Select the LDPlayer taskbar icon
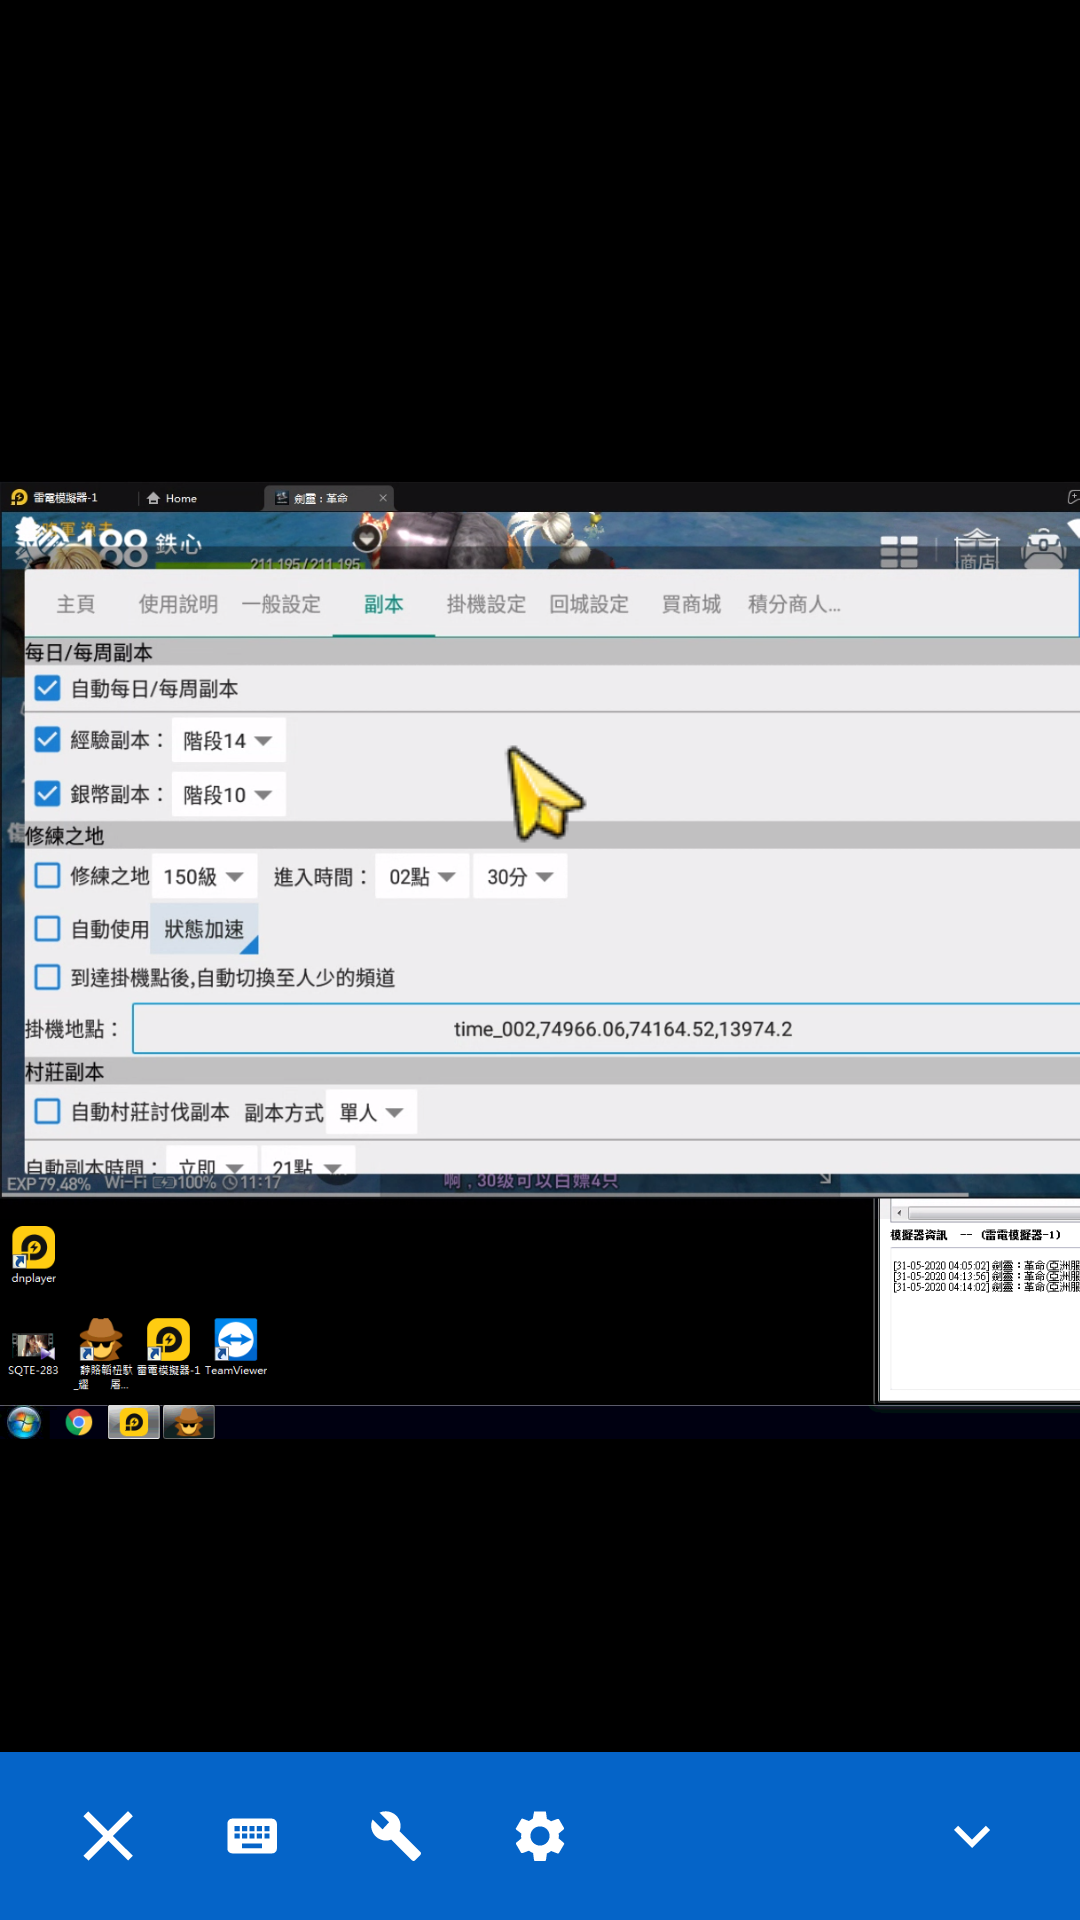This screenshot has height=1920, width=1080. click(134, 1422)
